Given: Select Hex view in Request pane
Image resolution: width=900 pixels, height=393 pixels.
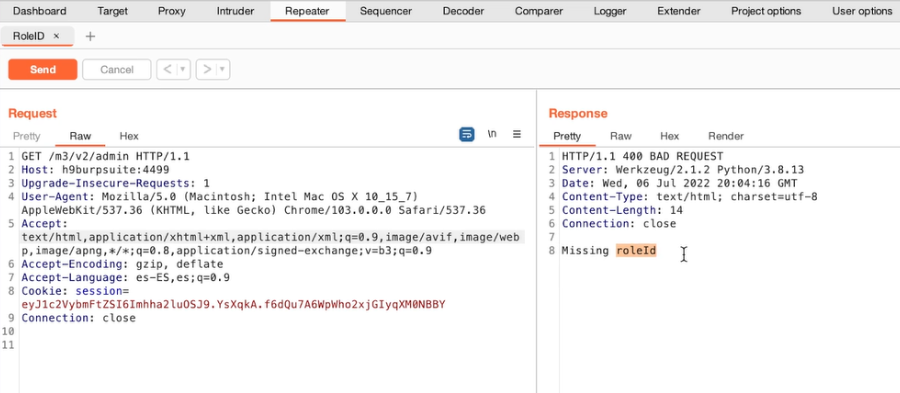Looking at the screenshot, I should [x=129, y=136].
